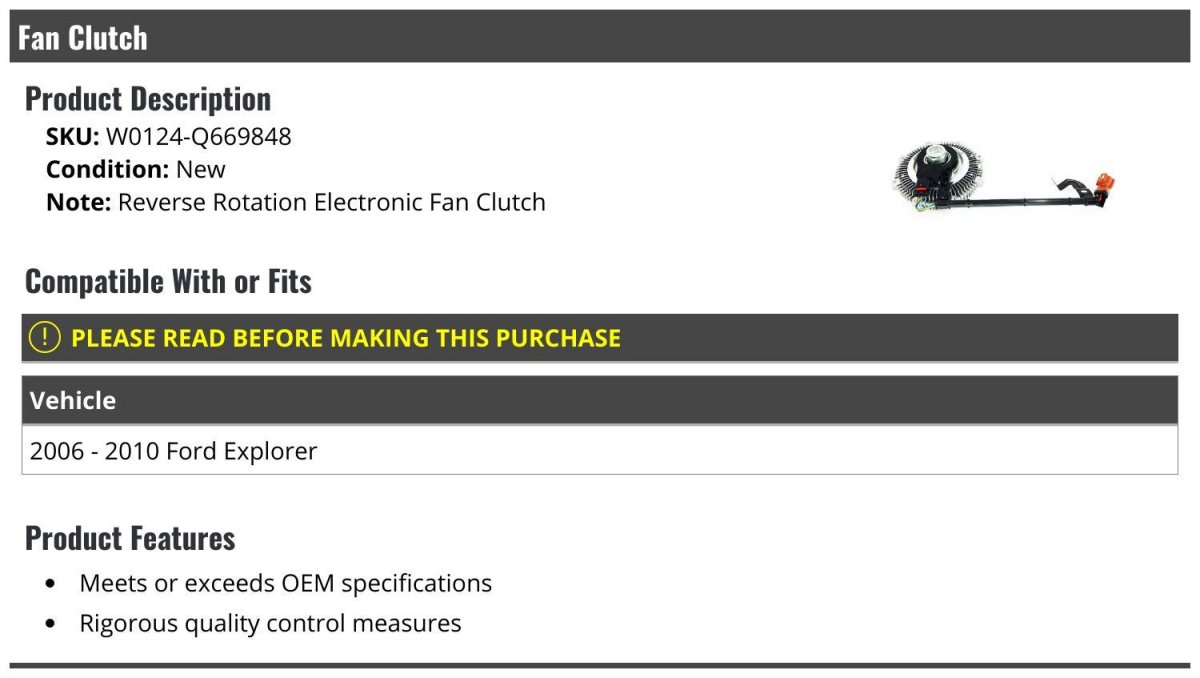1200x678 pixels.
Task: Click the SKU number W0124-Q669848
Action: point(199,137)
